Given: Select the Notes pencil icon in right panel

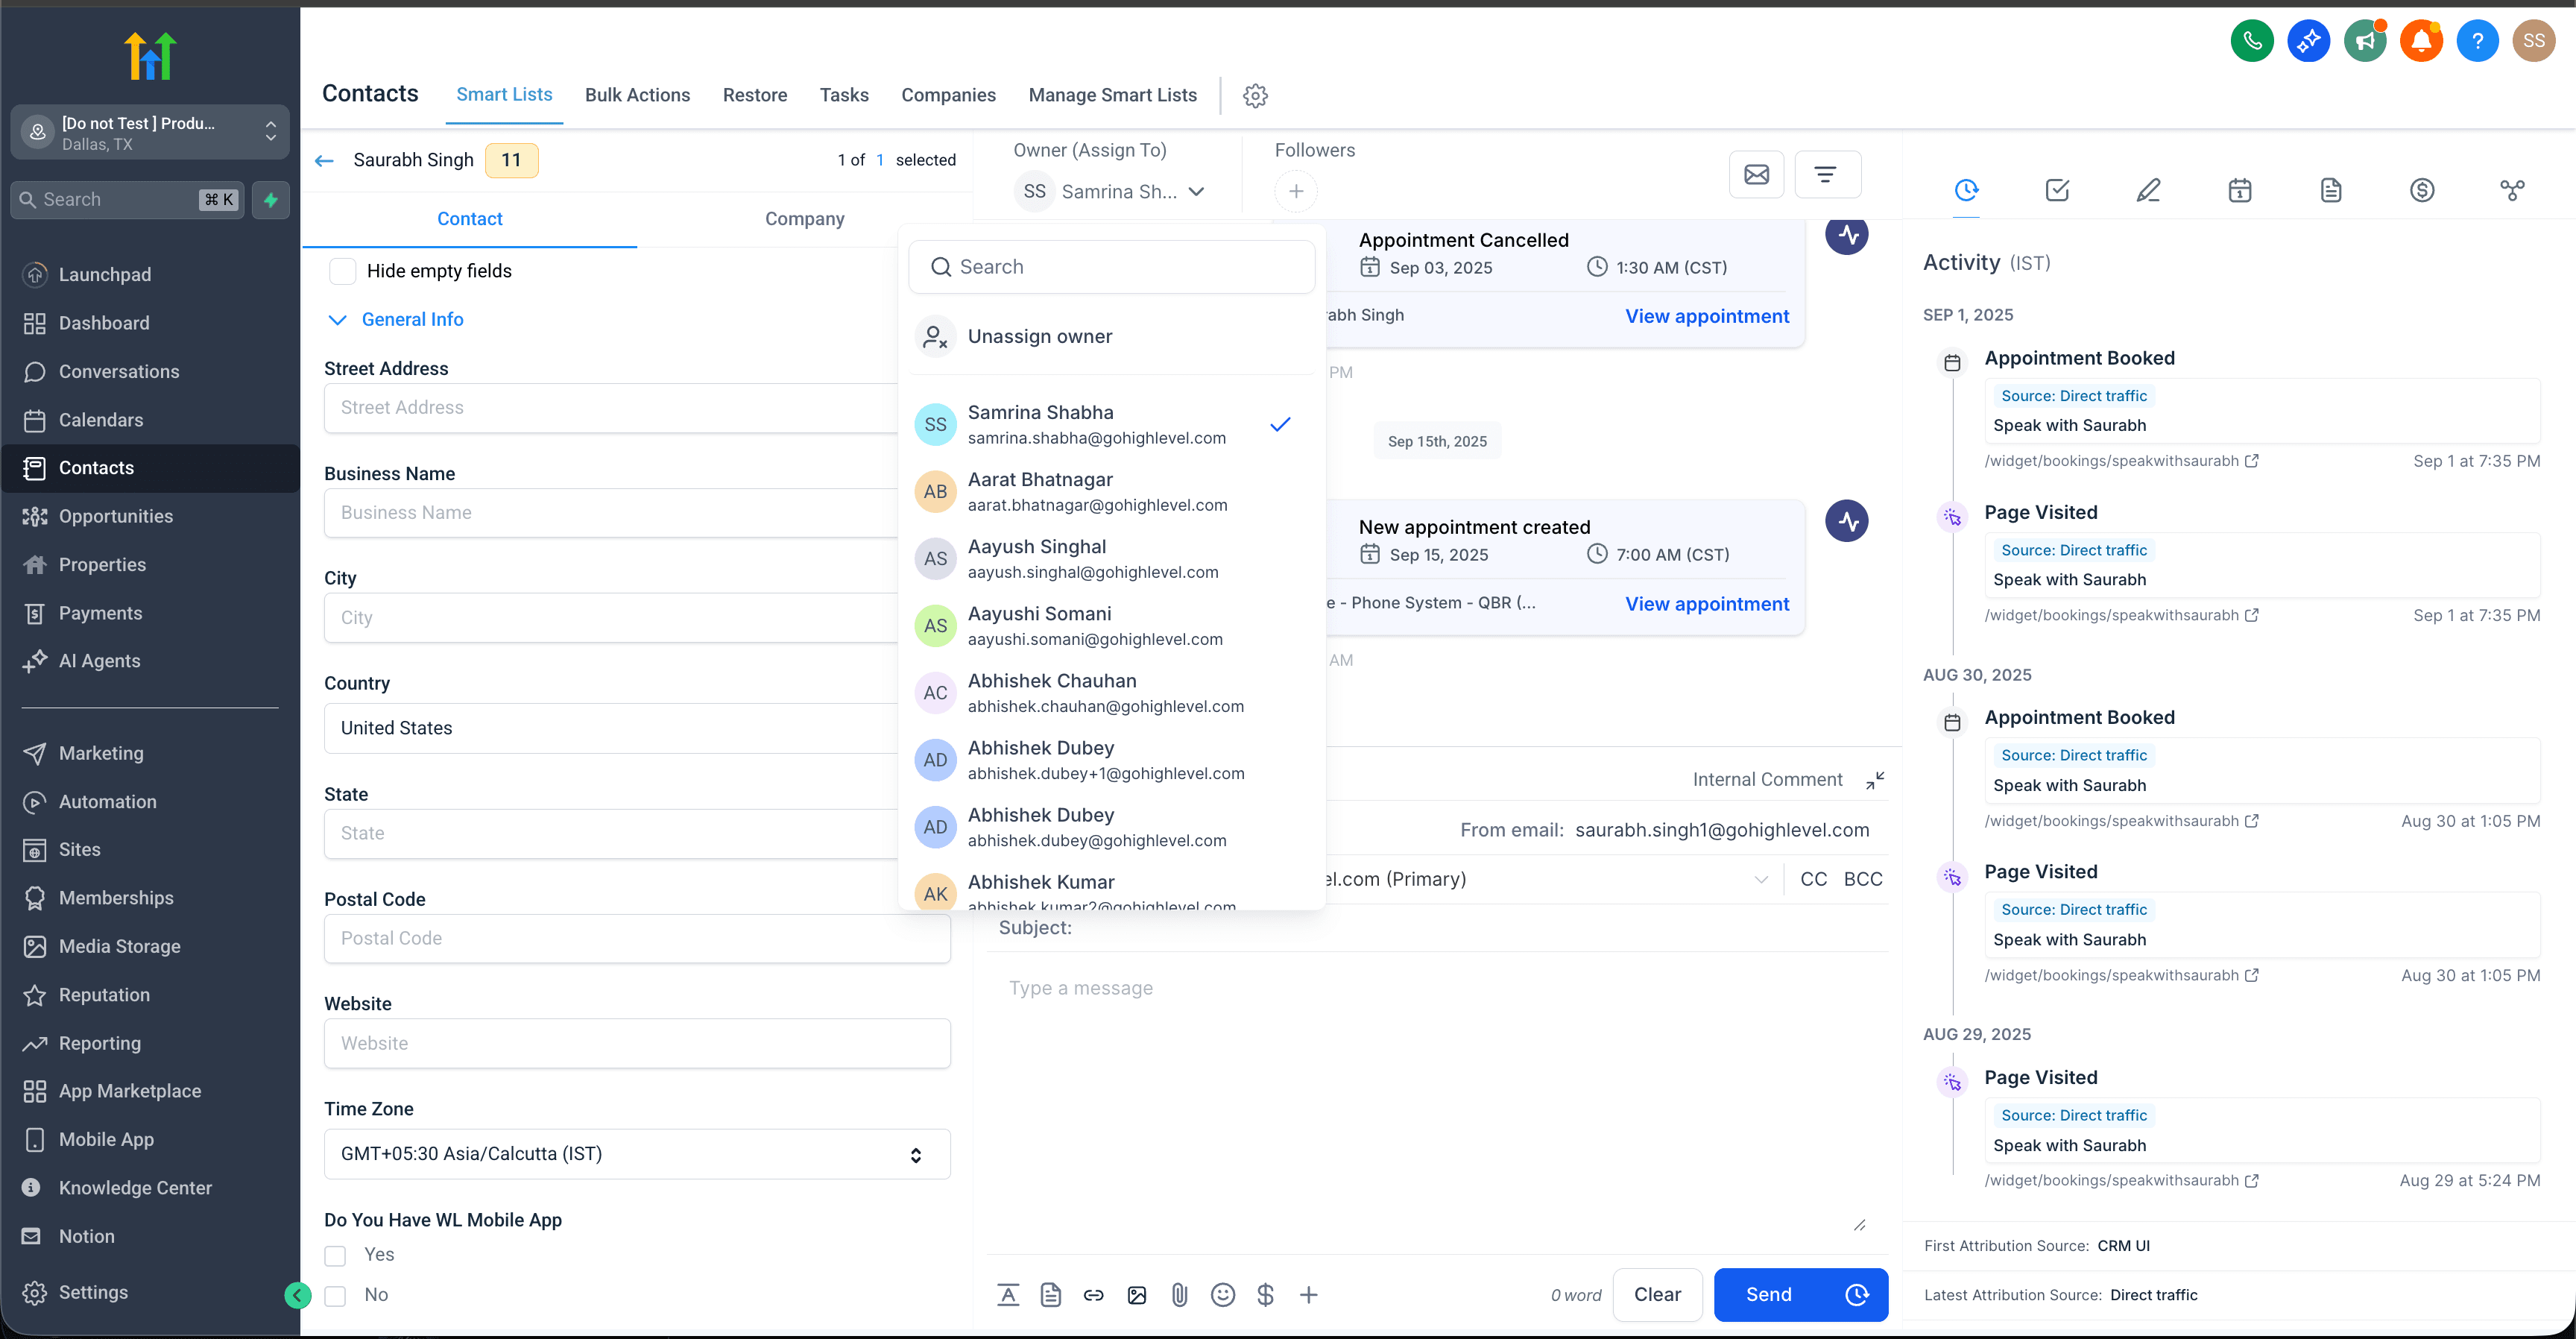Looking at the screenshot, I should 2149,190.
